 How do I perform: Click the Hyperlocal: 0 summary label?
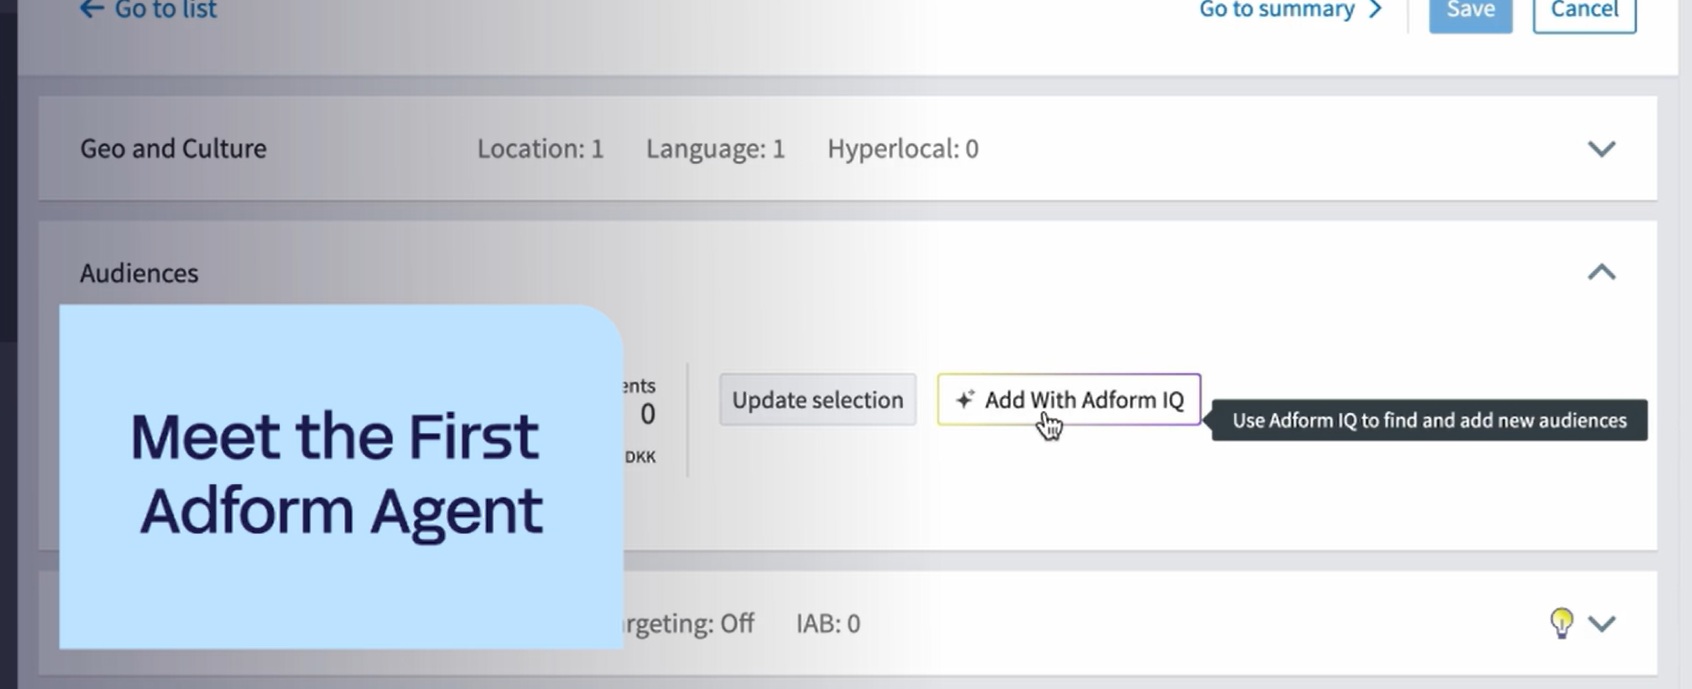click(x=902, y=149)
